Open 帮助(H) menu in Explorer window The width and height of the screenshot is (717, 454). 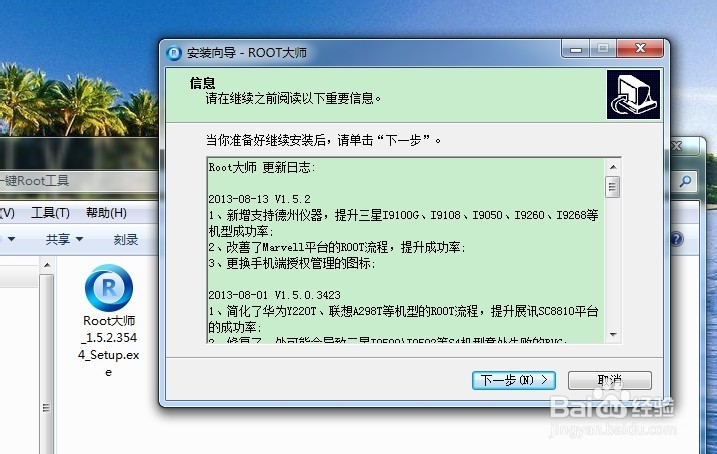pos(106,213)
